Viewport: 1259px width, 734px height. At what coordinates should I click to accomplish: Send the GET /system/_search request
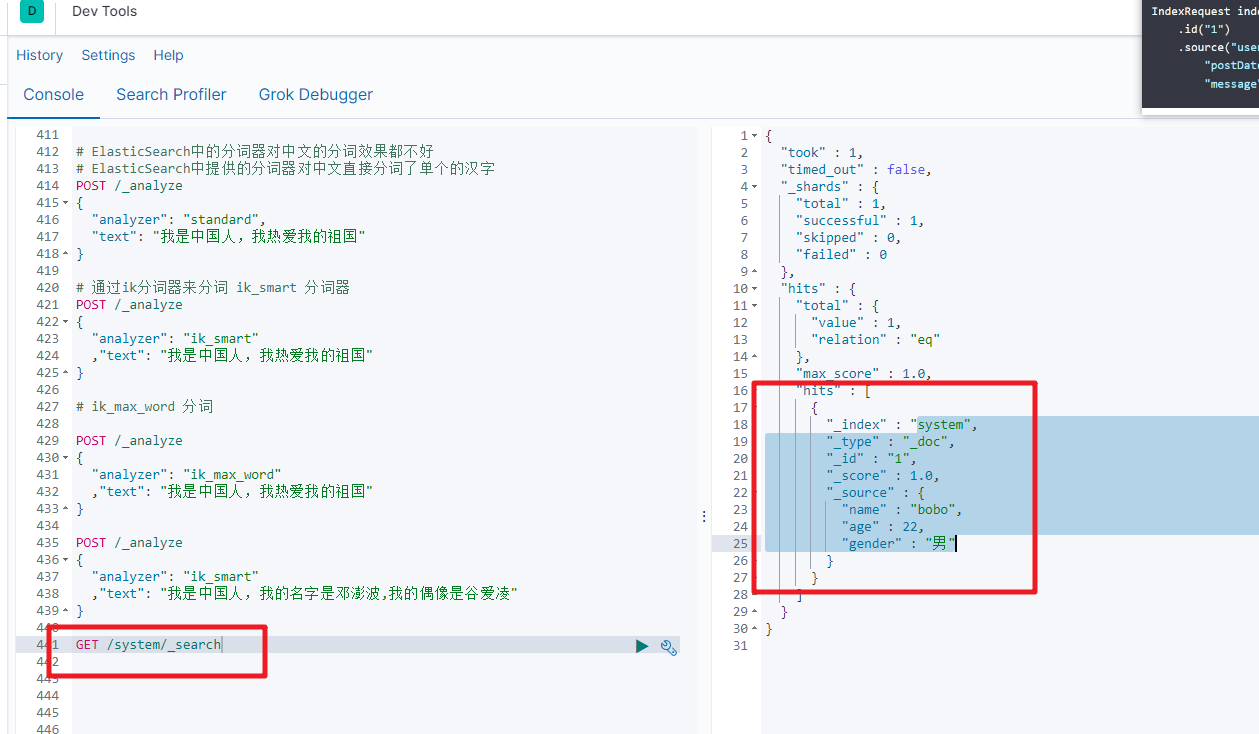642,646
